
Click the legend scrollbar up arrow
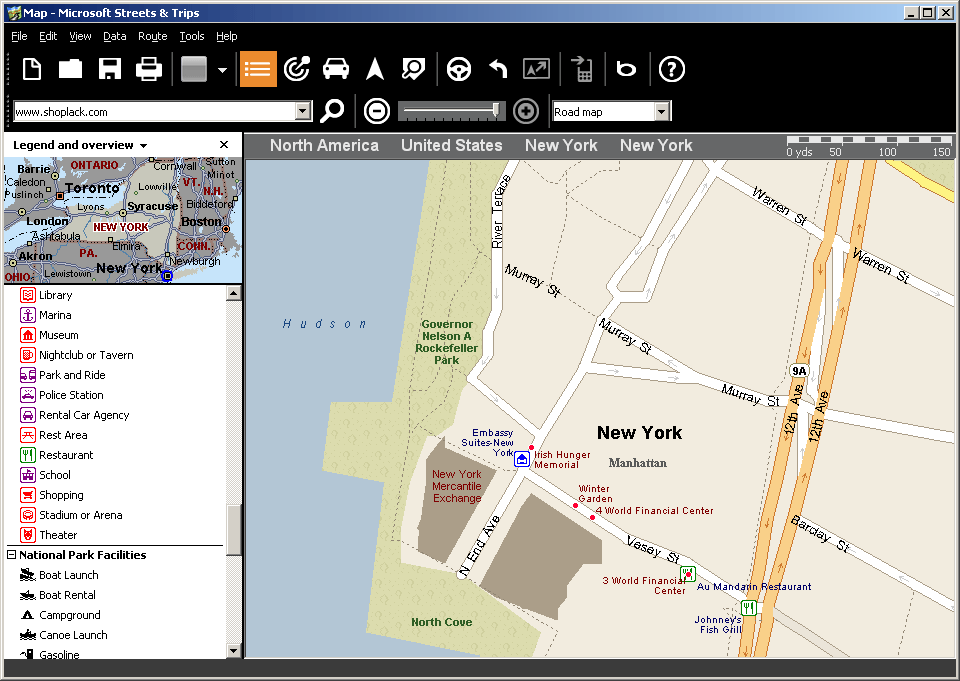[233, 293]
